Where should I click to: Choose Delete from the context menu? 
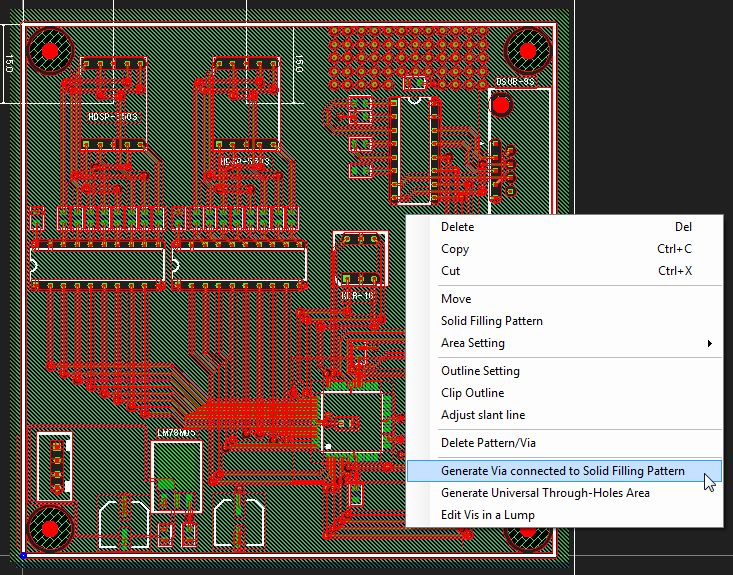click(x=565, y=227)
